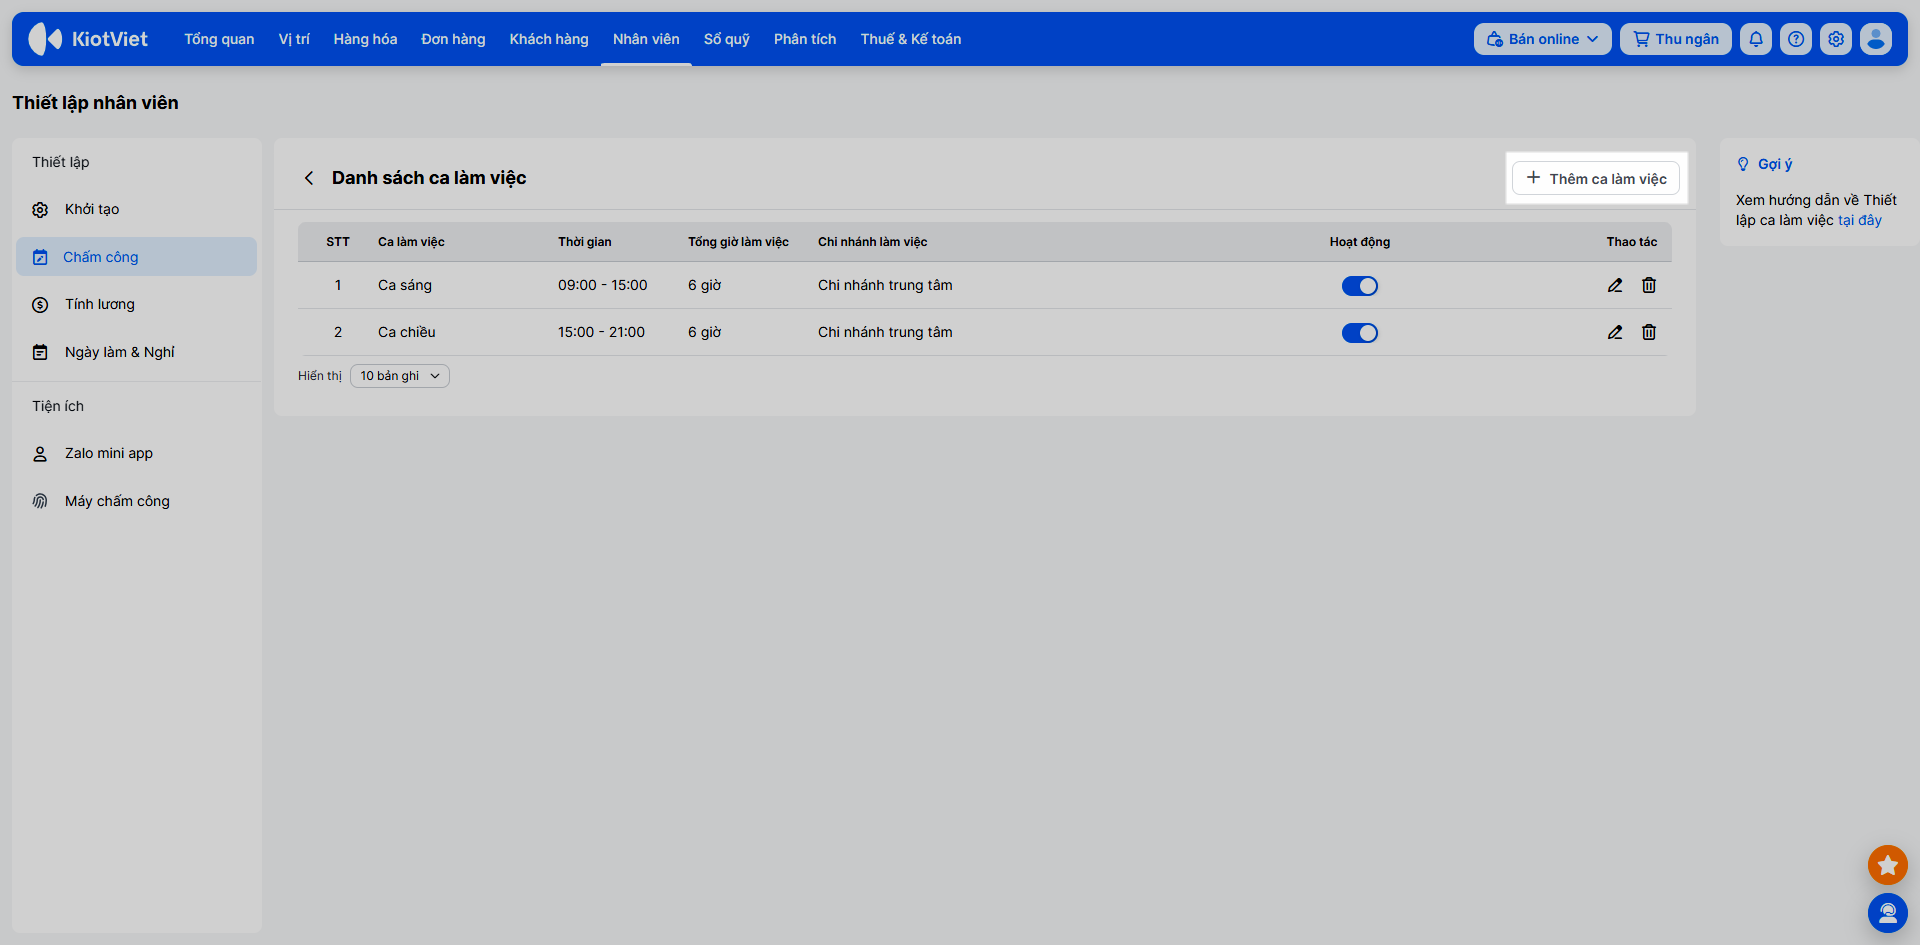This screenshot has height=945, width=1920.
Task: Disable the Ca sáng active toggle
Action: (x=1360, y=286)
